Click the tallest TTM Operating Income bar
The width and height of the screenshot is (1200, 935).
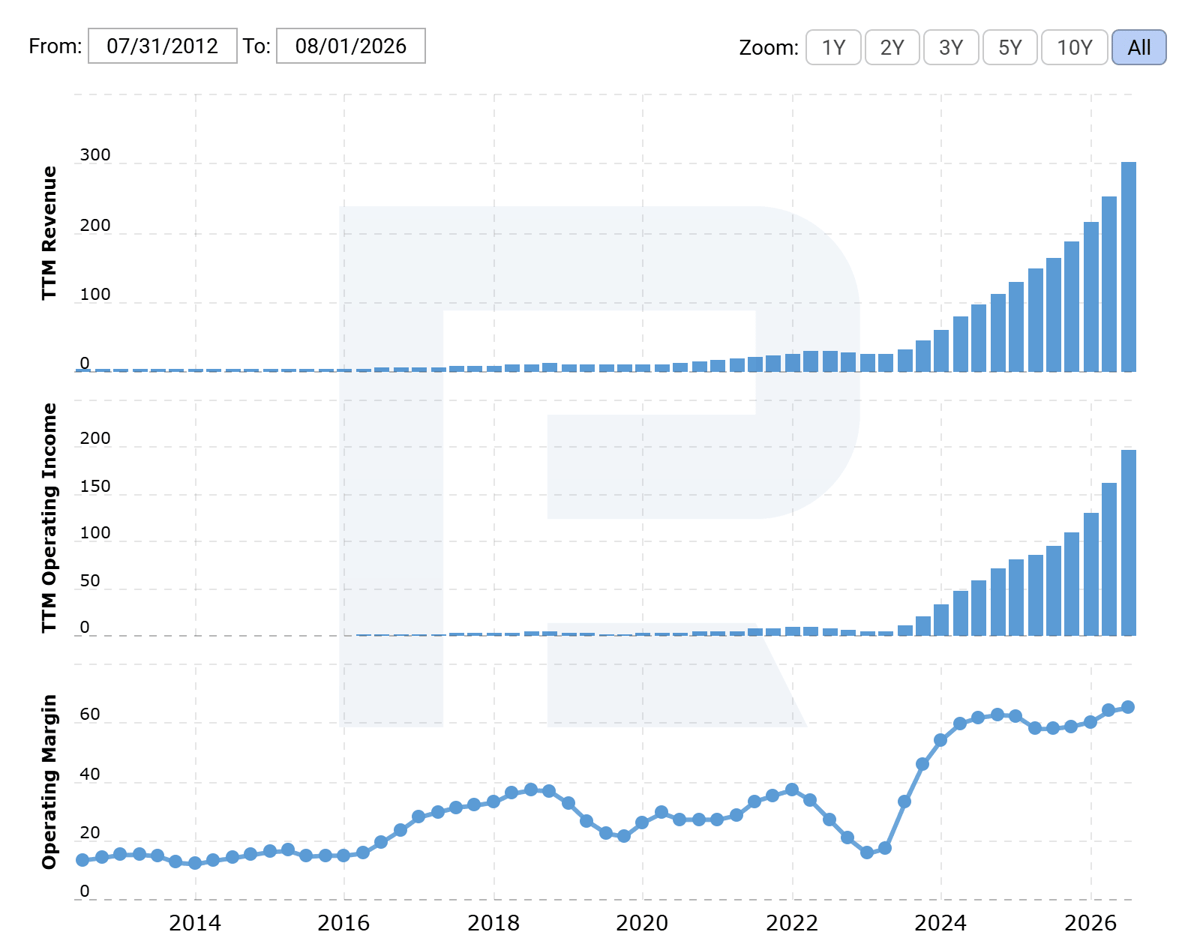point(1128,542)
